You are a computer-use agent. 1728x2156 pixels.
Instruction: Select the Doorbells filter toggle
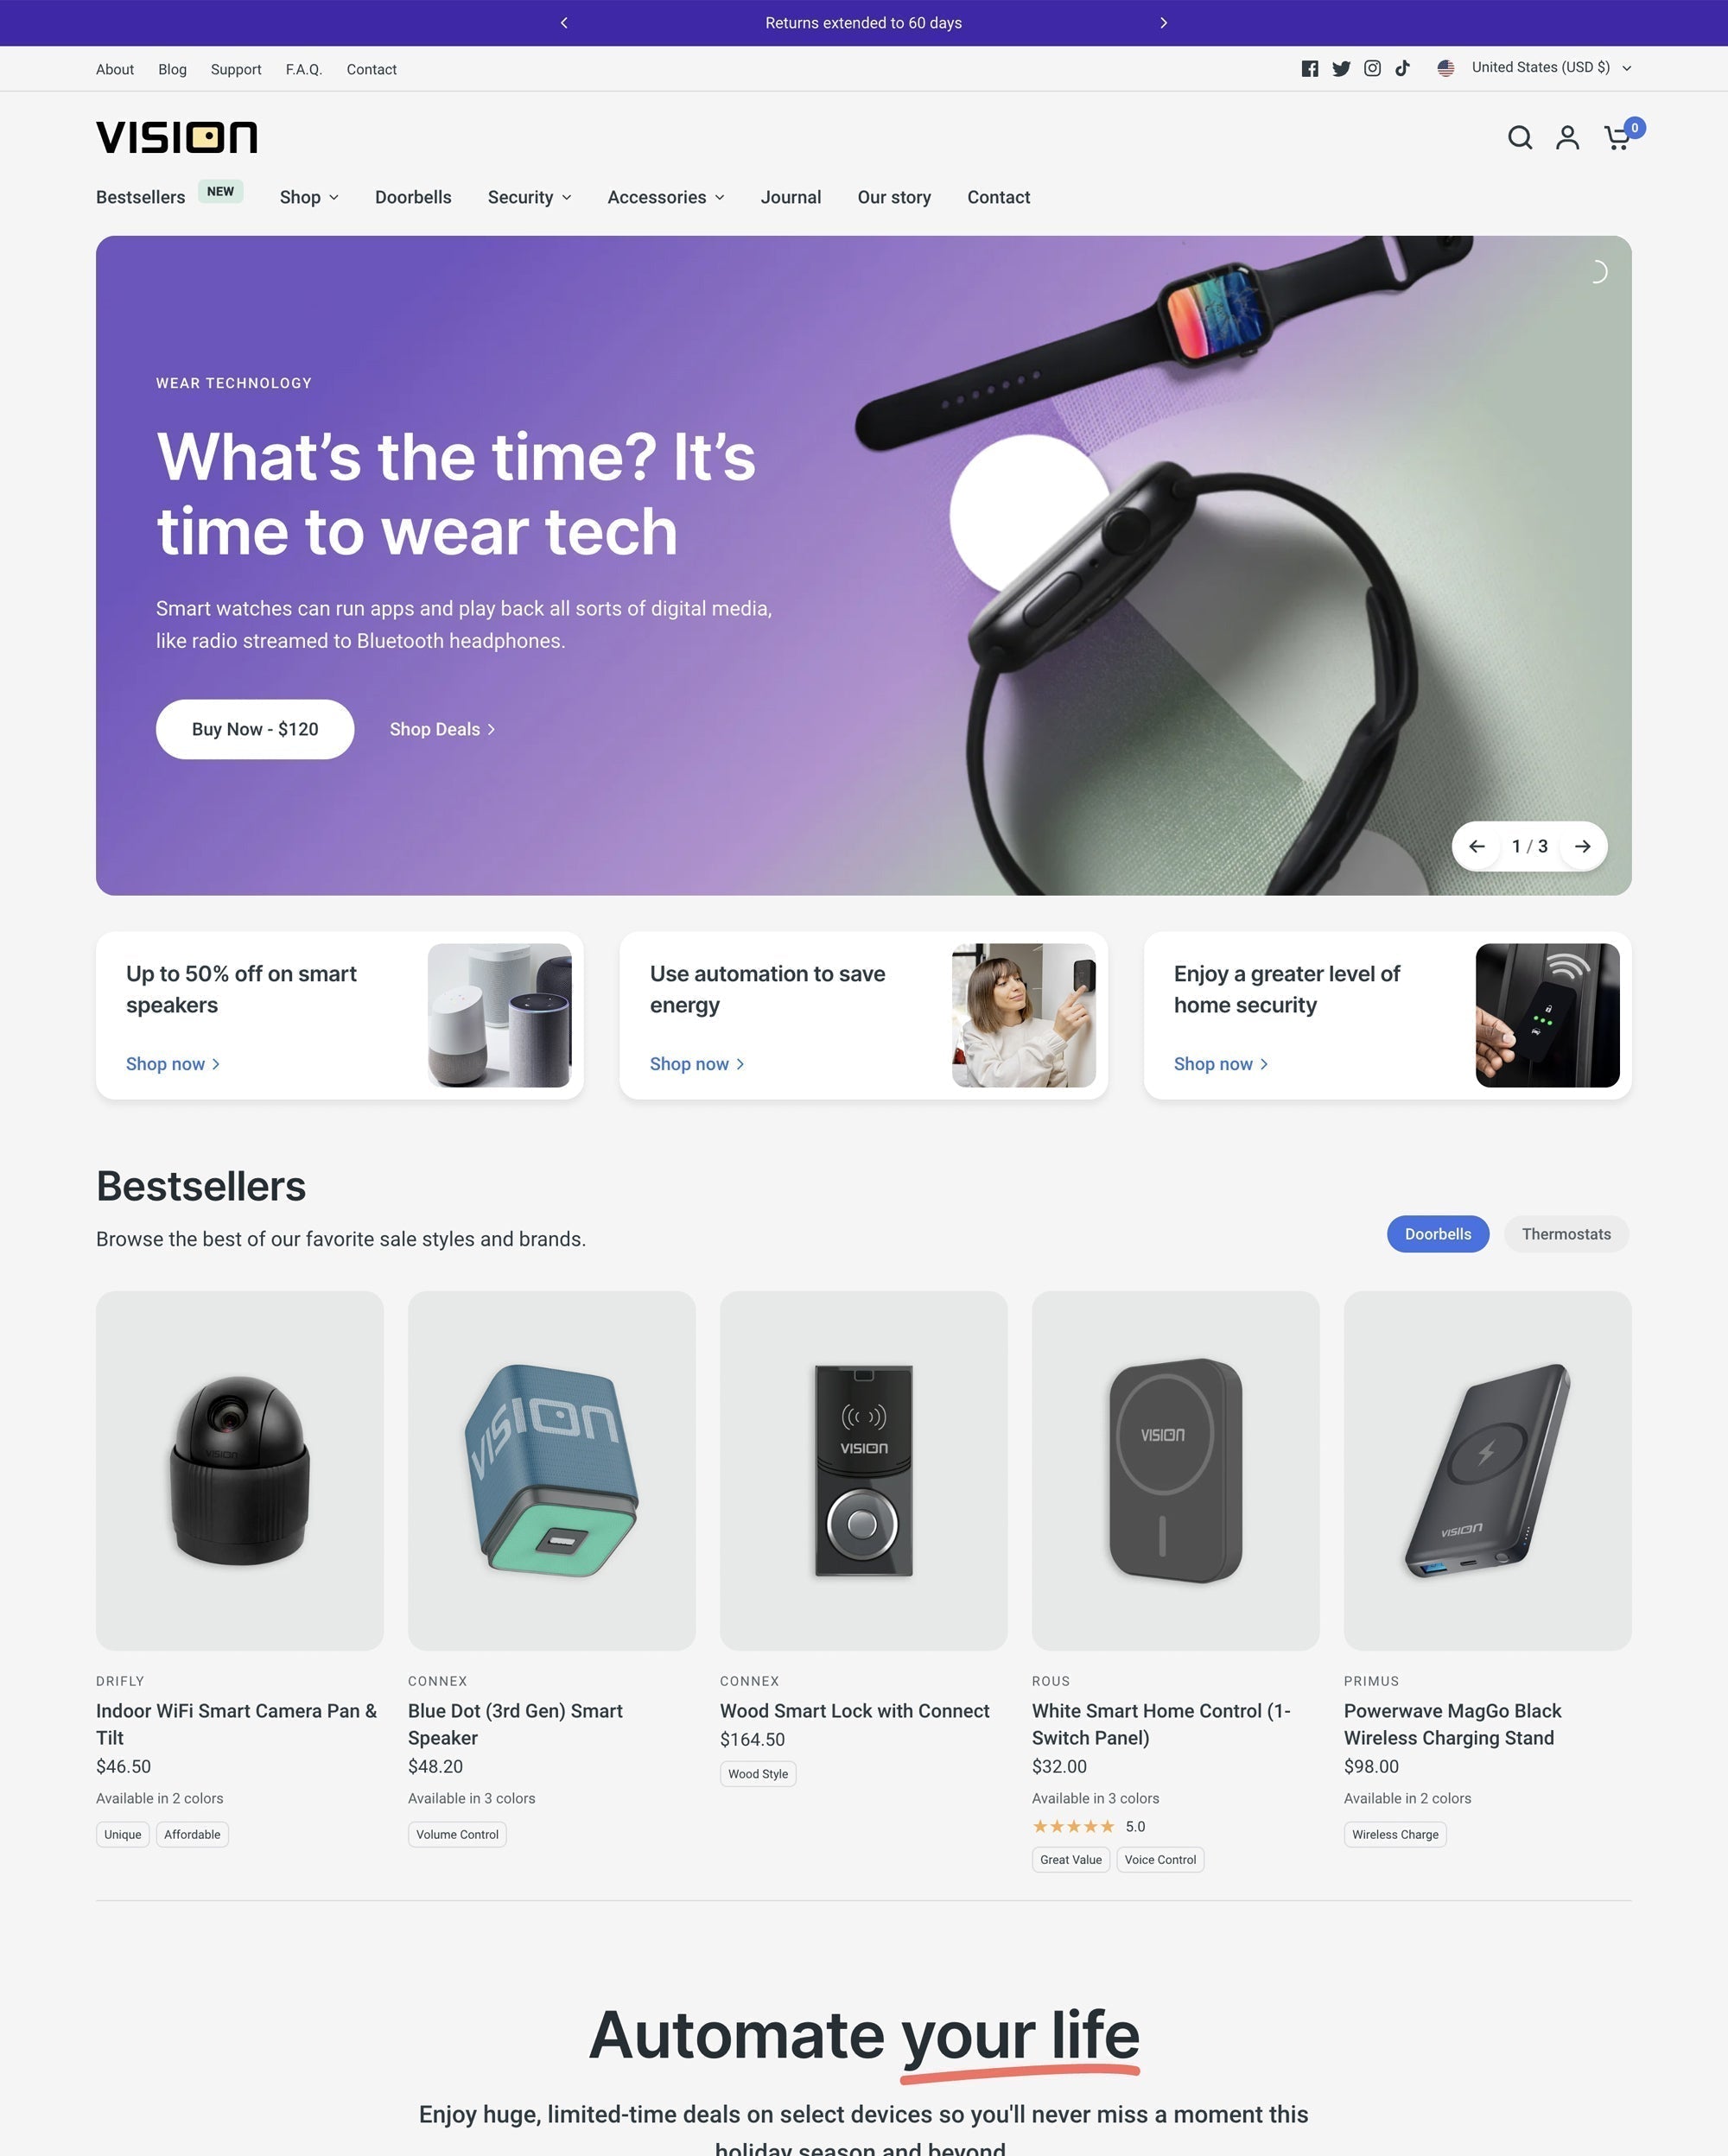(x=1437, y=1234)
